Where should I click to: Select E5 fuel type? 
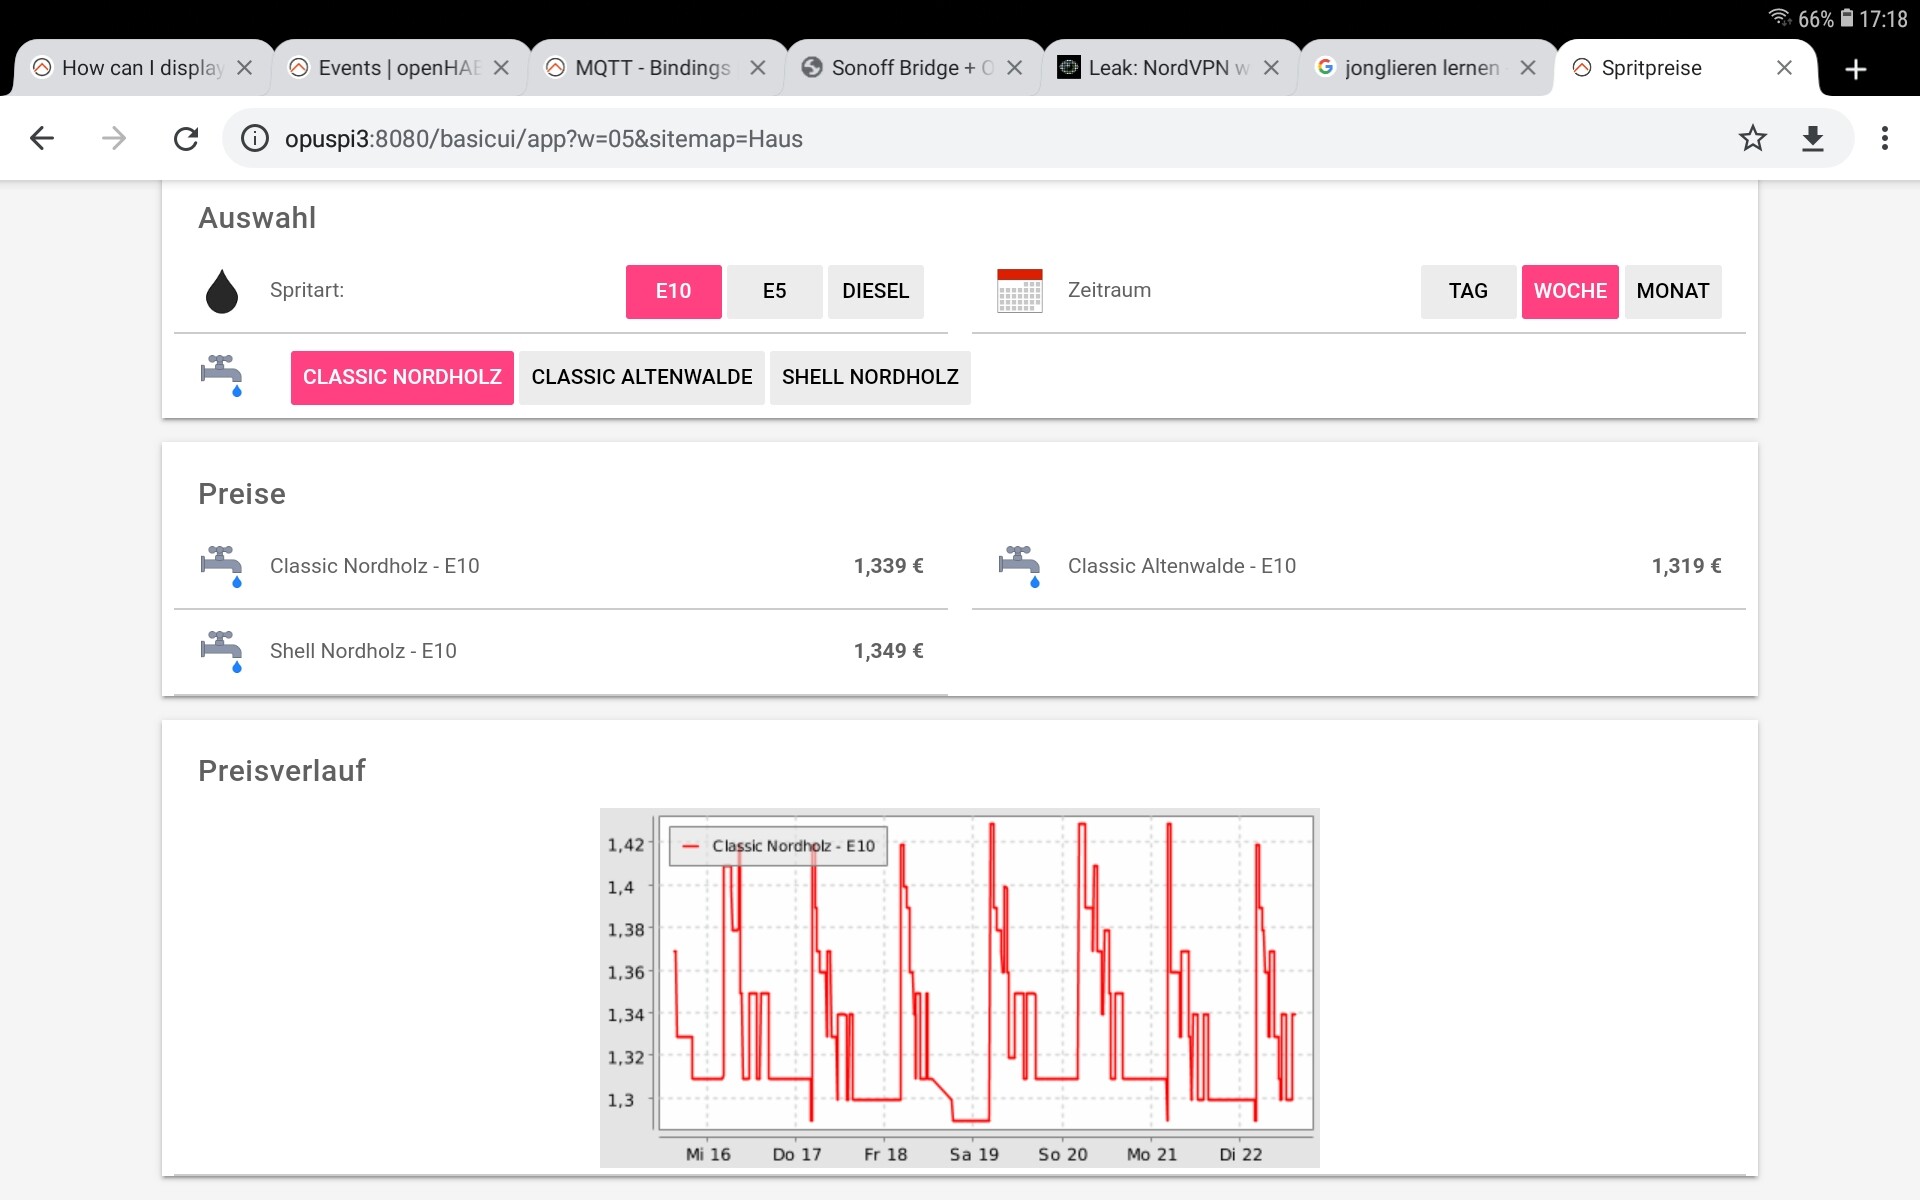774,291
